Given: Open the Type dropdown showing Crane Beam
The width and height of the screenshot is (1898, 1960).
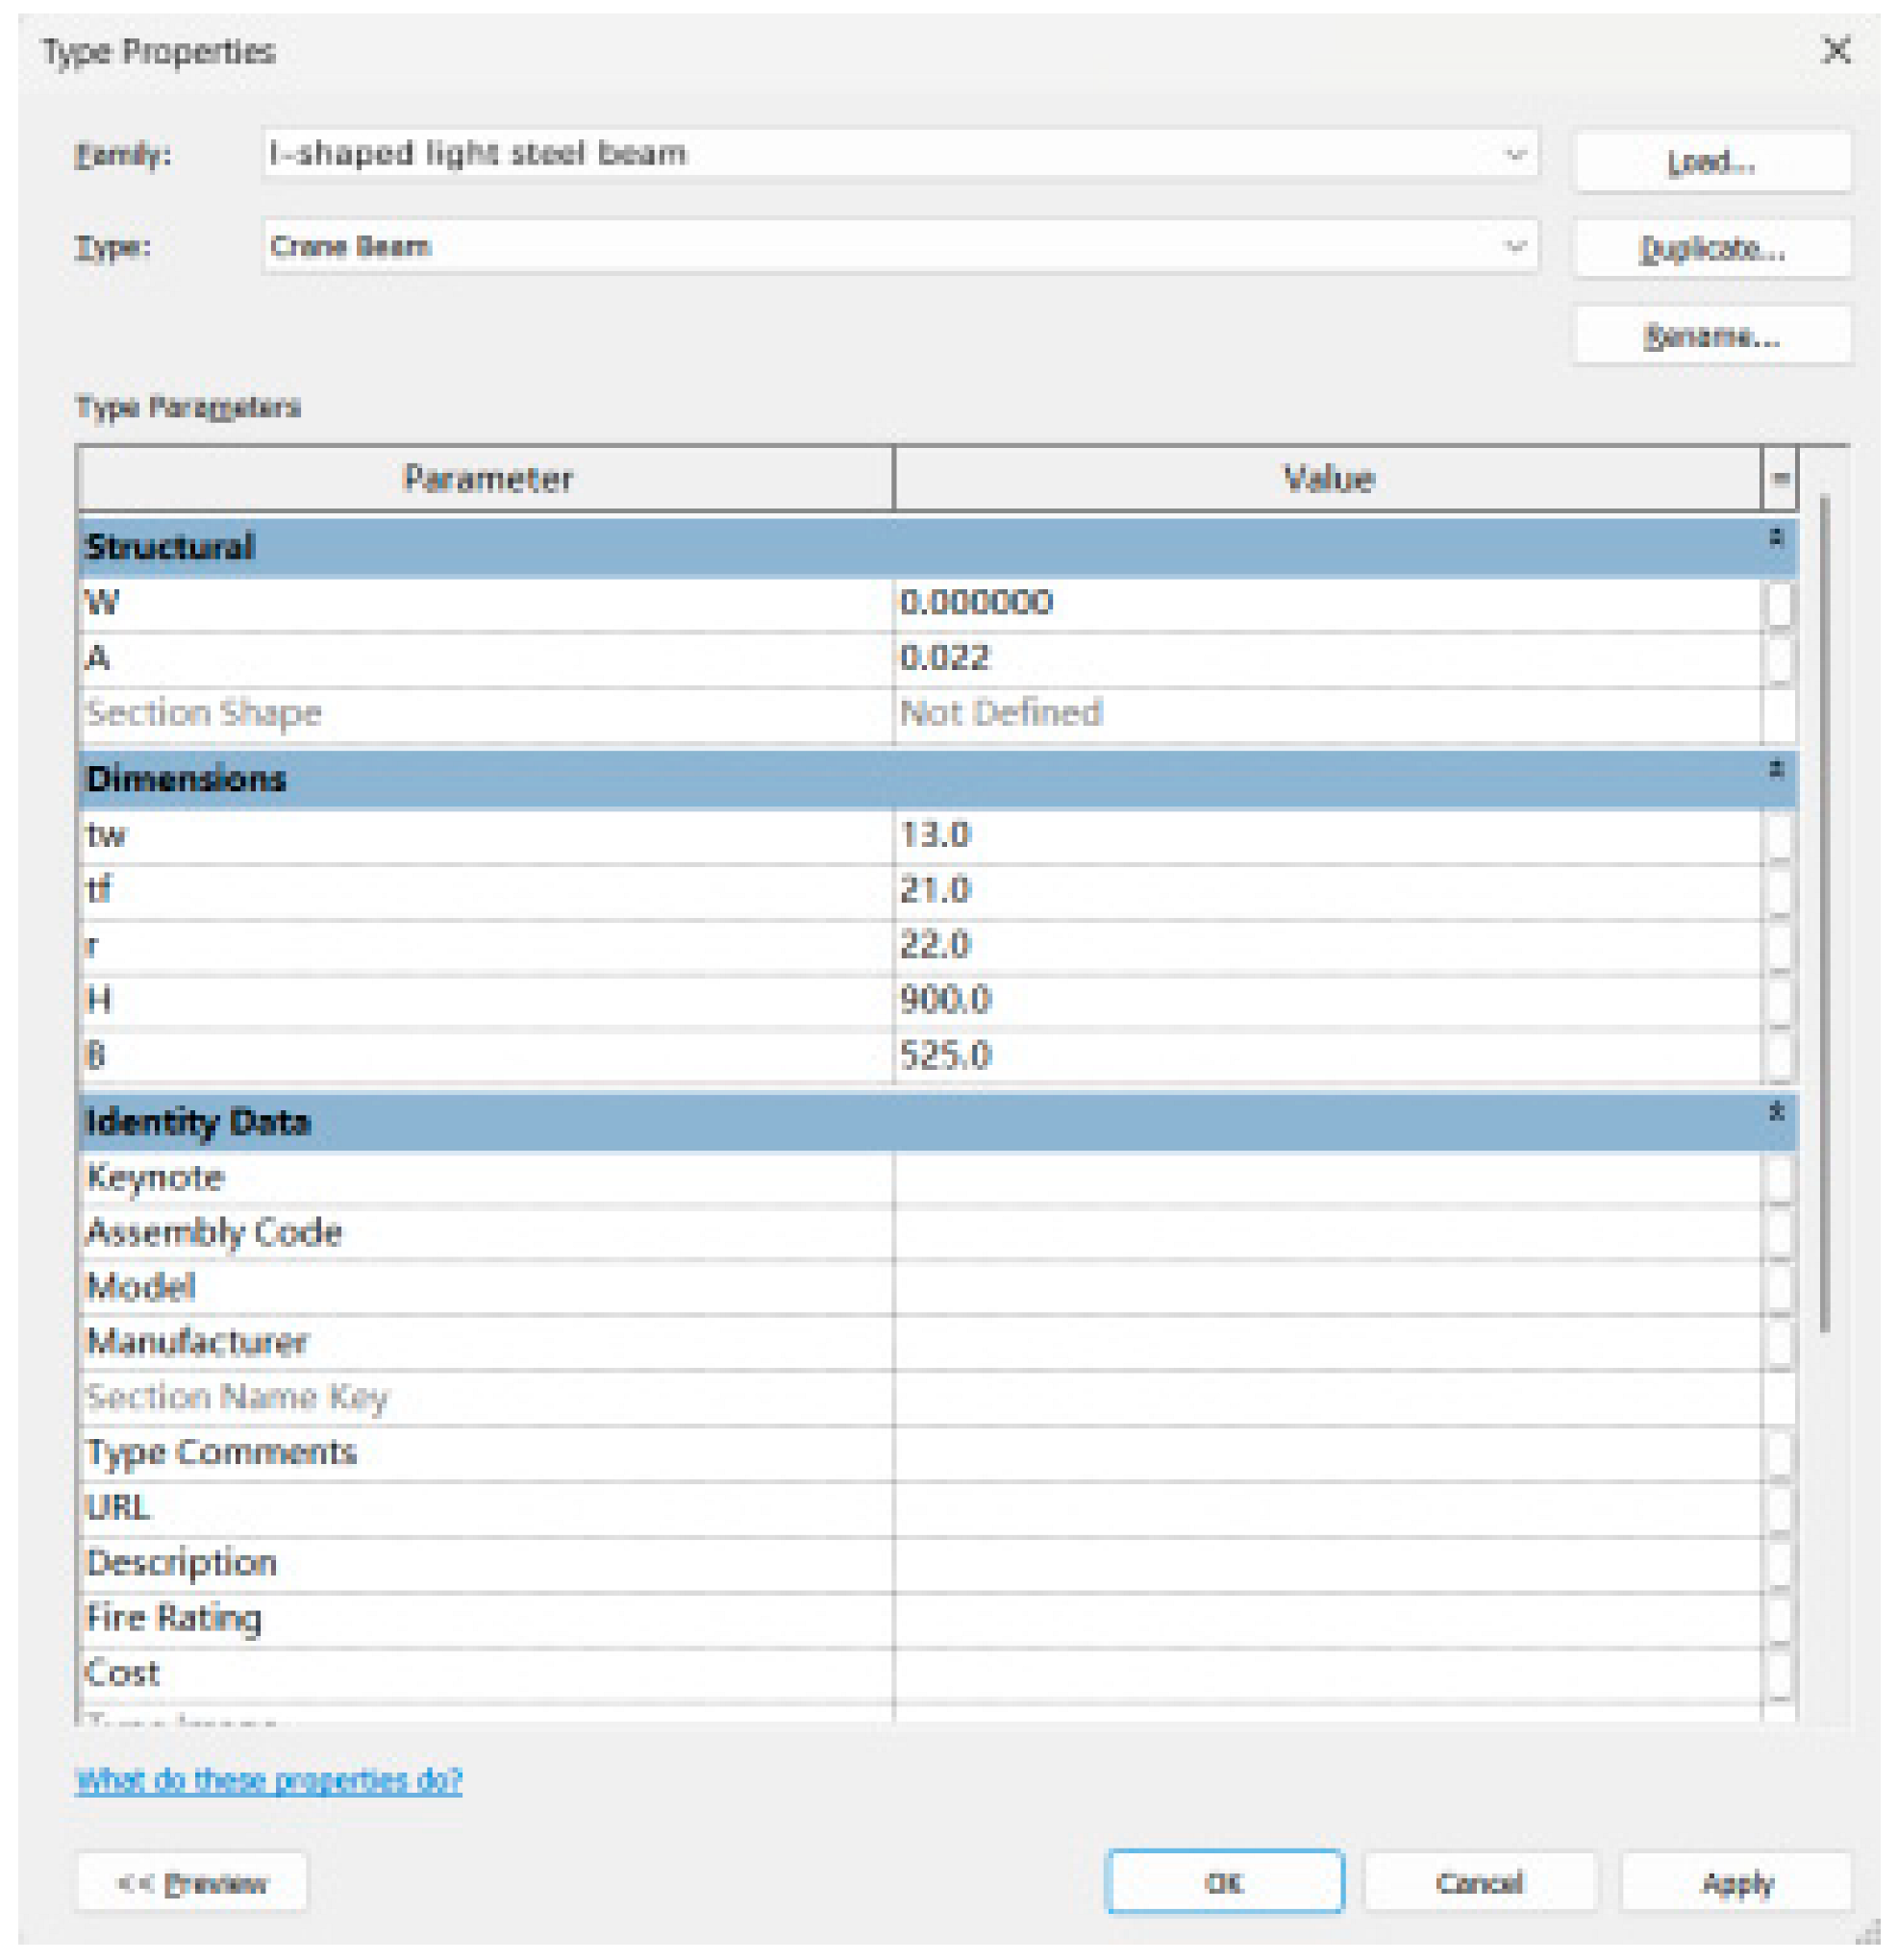Looking at the screenshot, I should point(1514,246).
